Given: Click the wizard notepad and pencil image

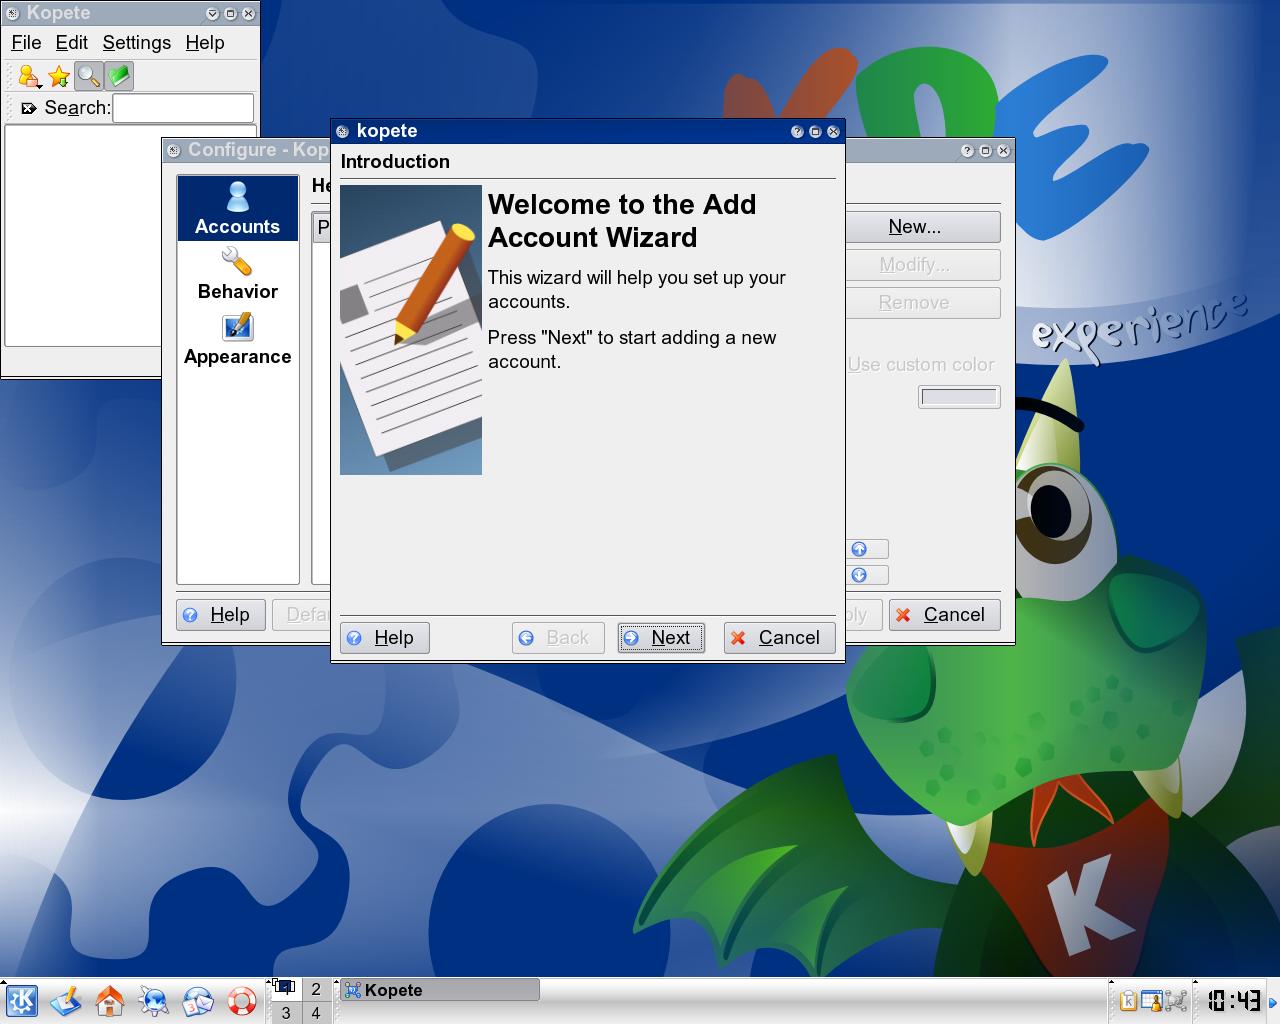Looking at the screenshot, I should pyautogui.click(x=411, y=330).
